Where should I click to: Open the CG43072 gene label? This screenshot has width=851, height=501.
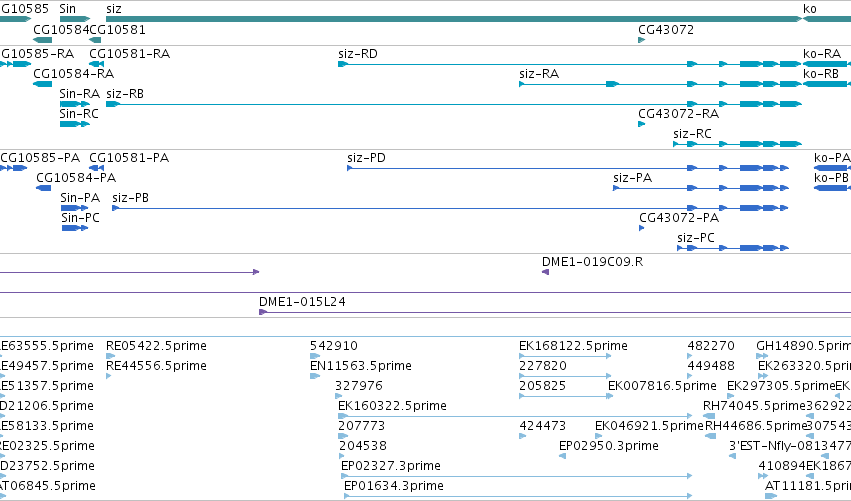666,30
